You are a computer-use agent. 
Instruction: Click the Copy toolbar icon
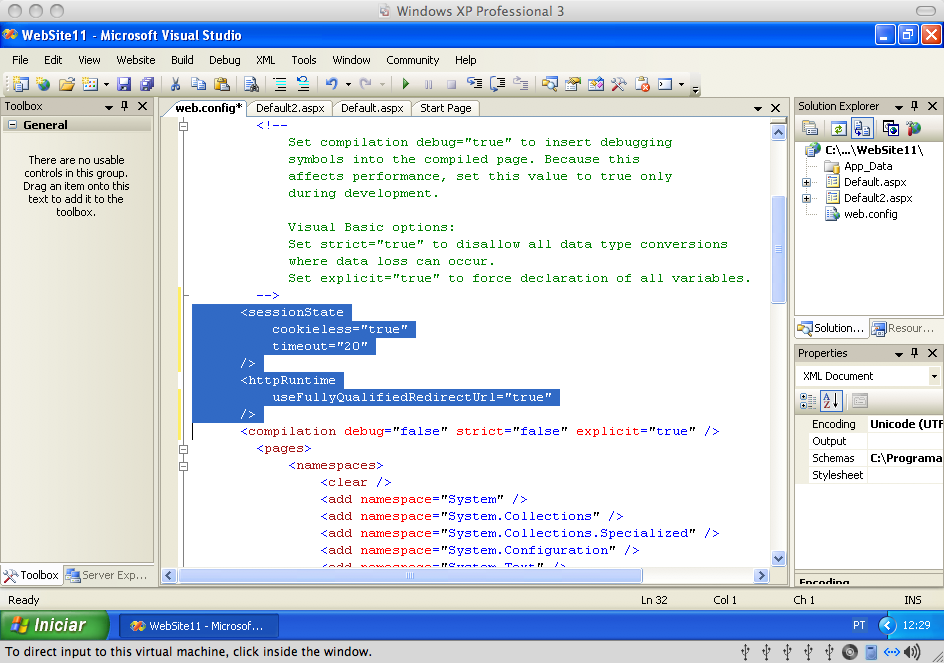coord(198,84)
